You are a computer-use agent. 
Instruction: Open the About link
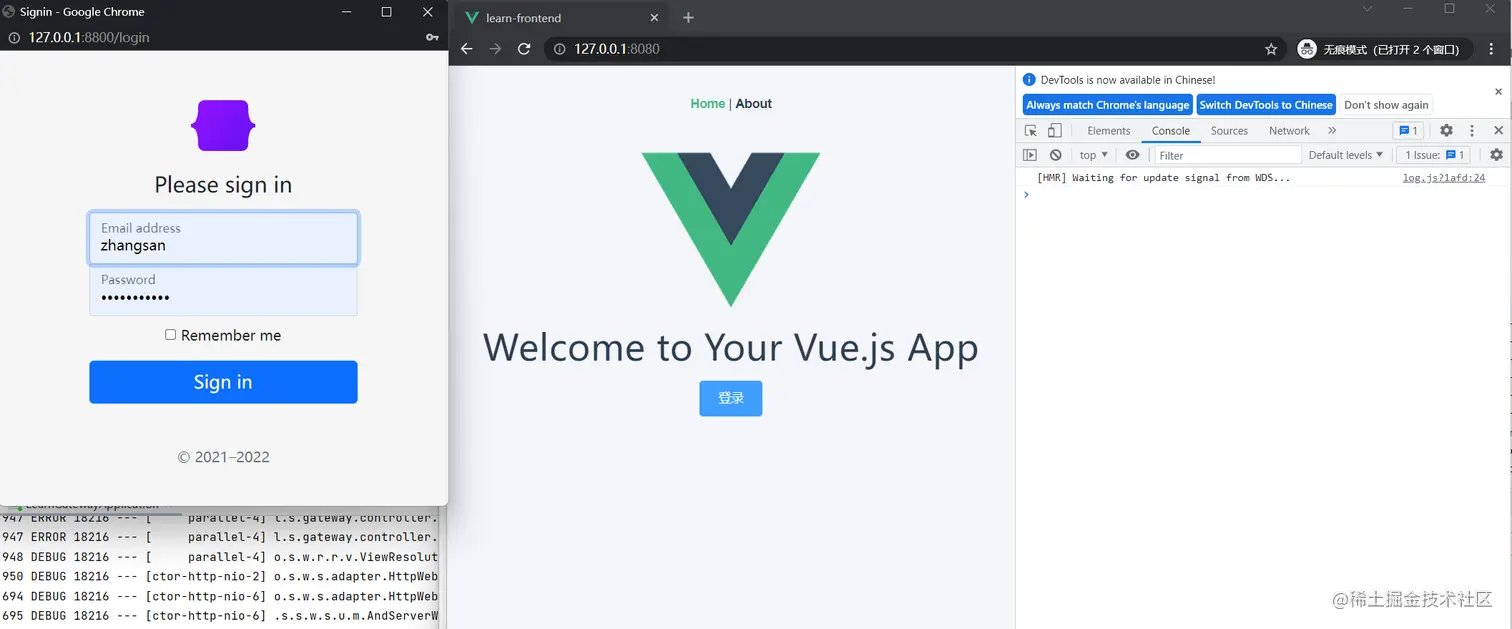754,104
